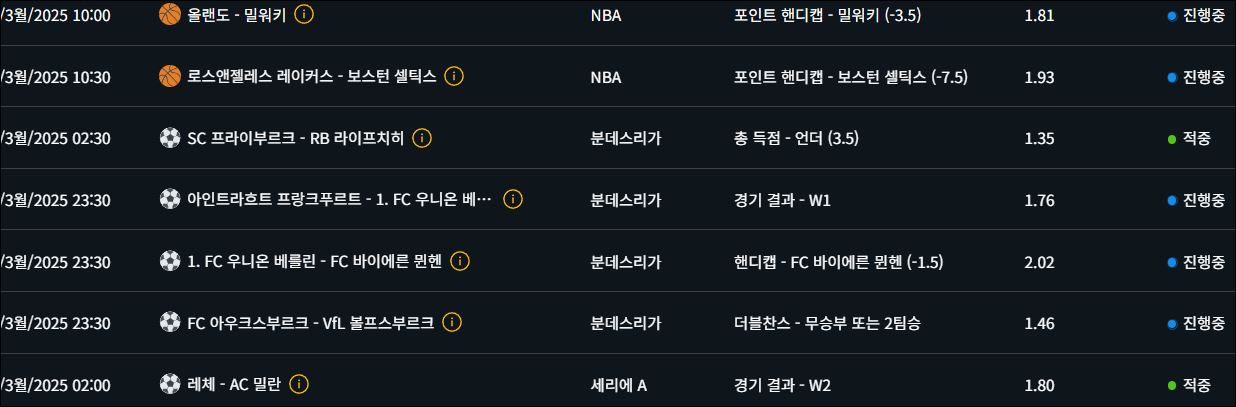The image size is (1236, 407).
Task: Click basketball icon on 레이커스 row
Action: [170, 76]
